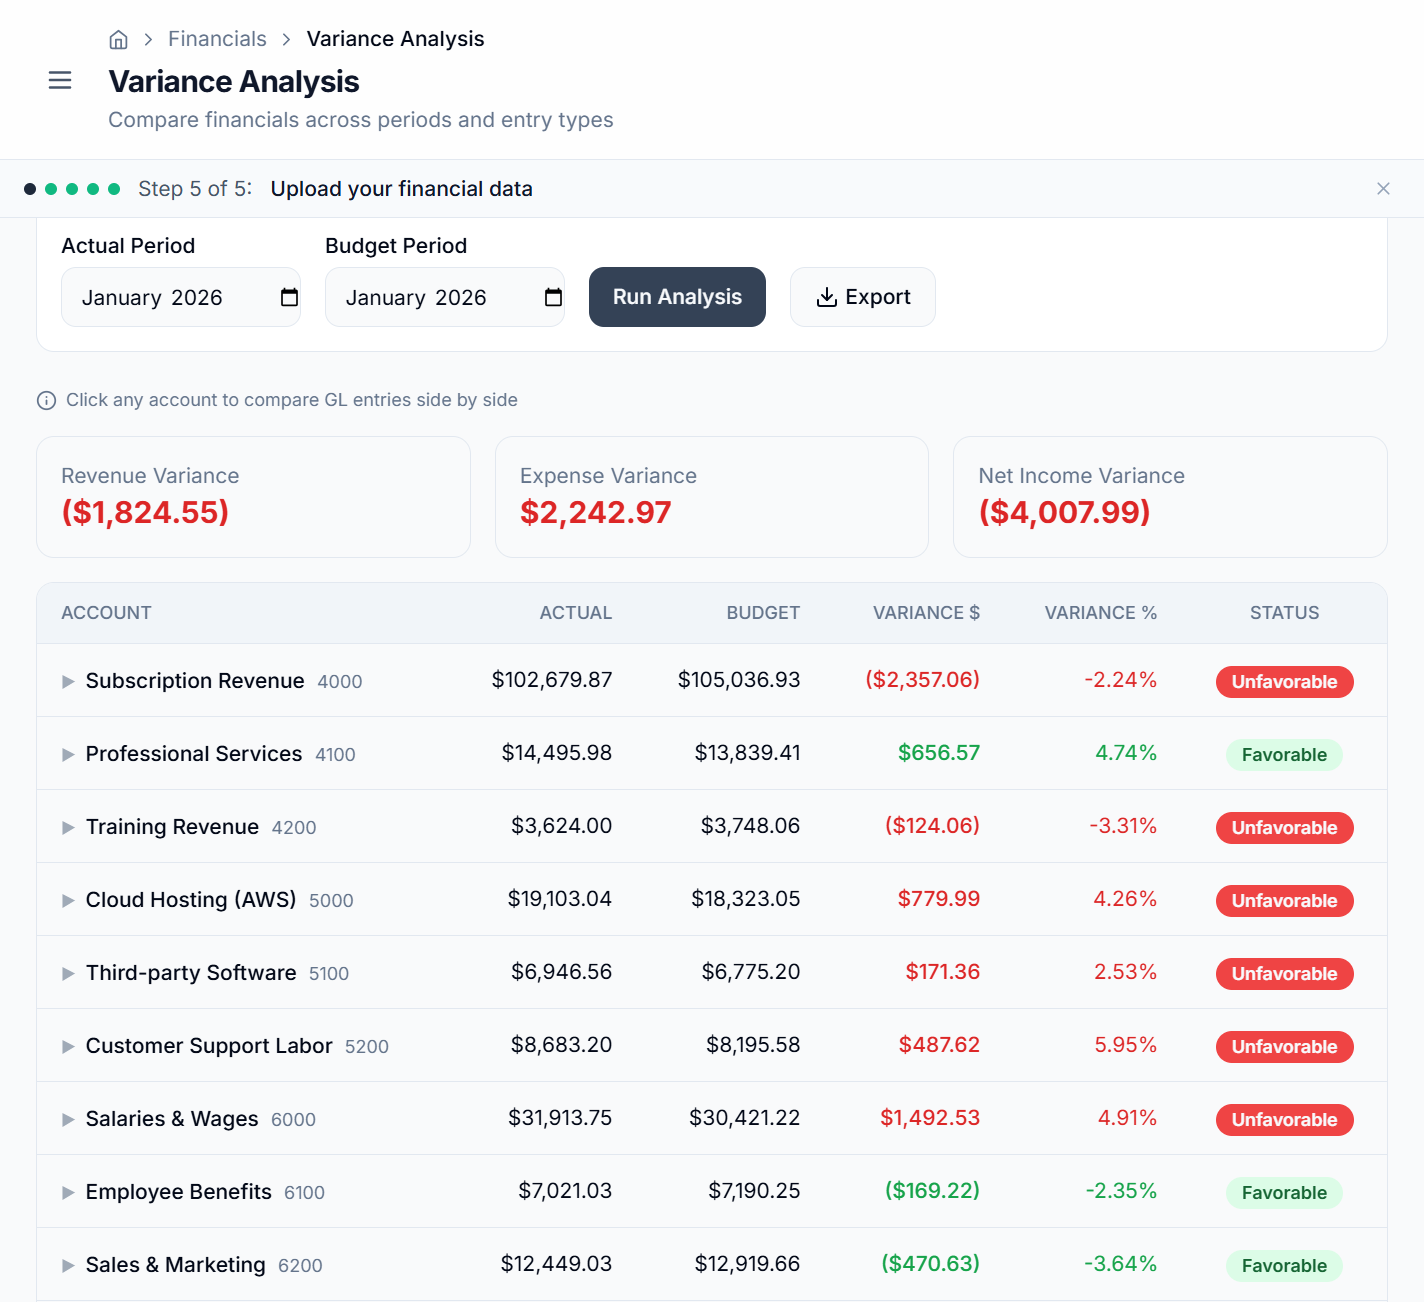
Task: Click the download icon inside the Export button
Action: click(827, 297)
